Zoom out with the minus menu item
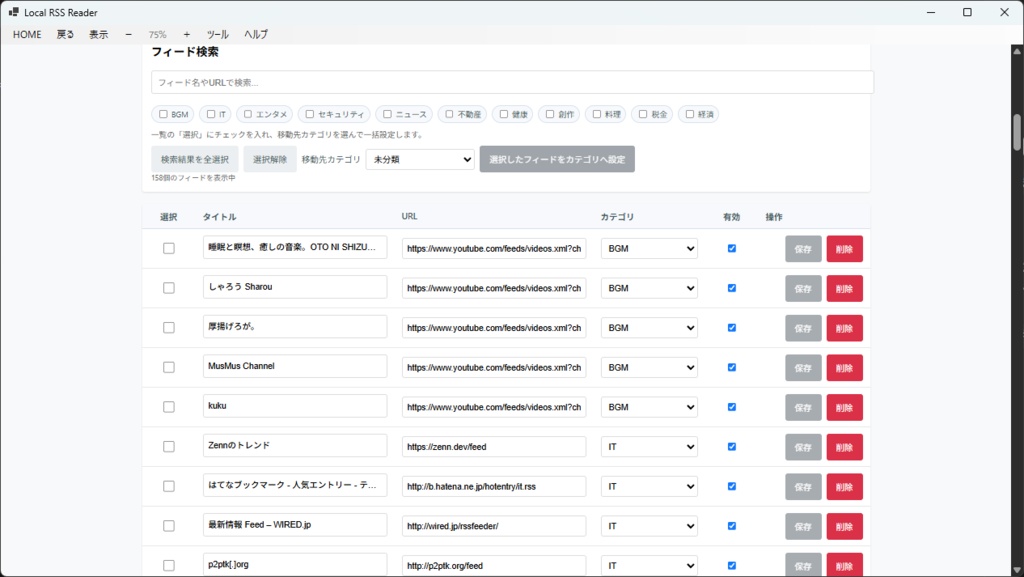This screenshot has width=1024, height=577. click(x=128, y=35)
